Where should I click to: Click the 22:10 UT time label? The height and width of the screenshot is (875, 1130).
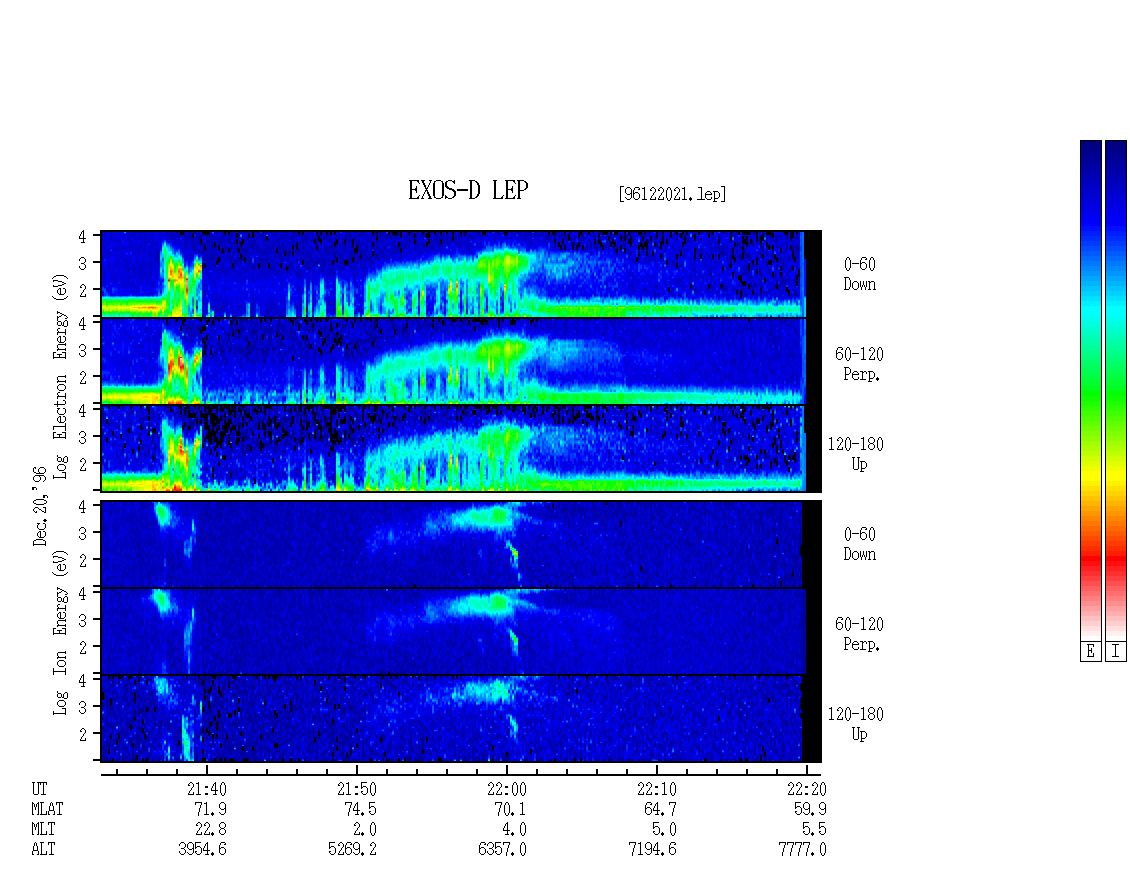point(657,789)
